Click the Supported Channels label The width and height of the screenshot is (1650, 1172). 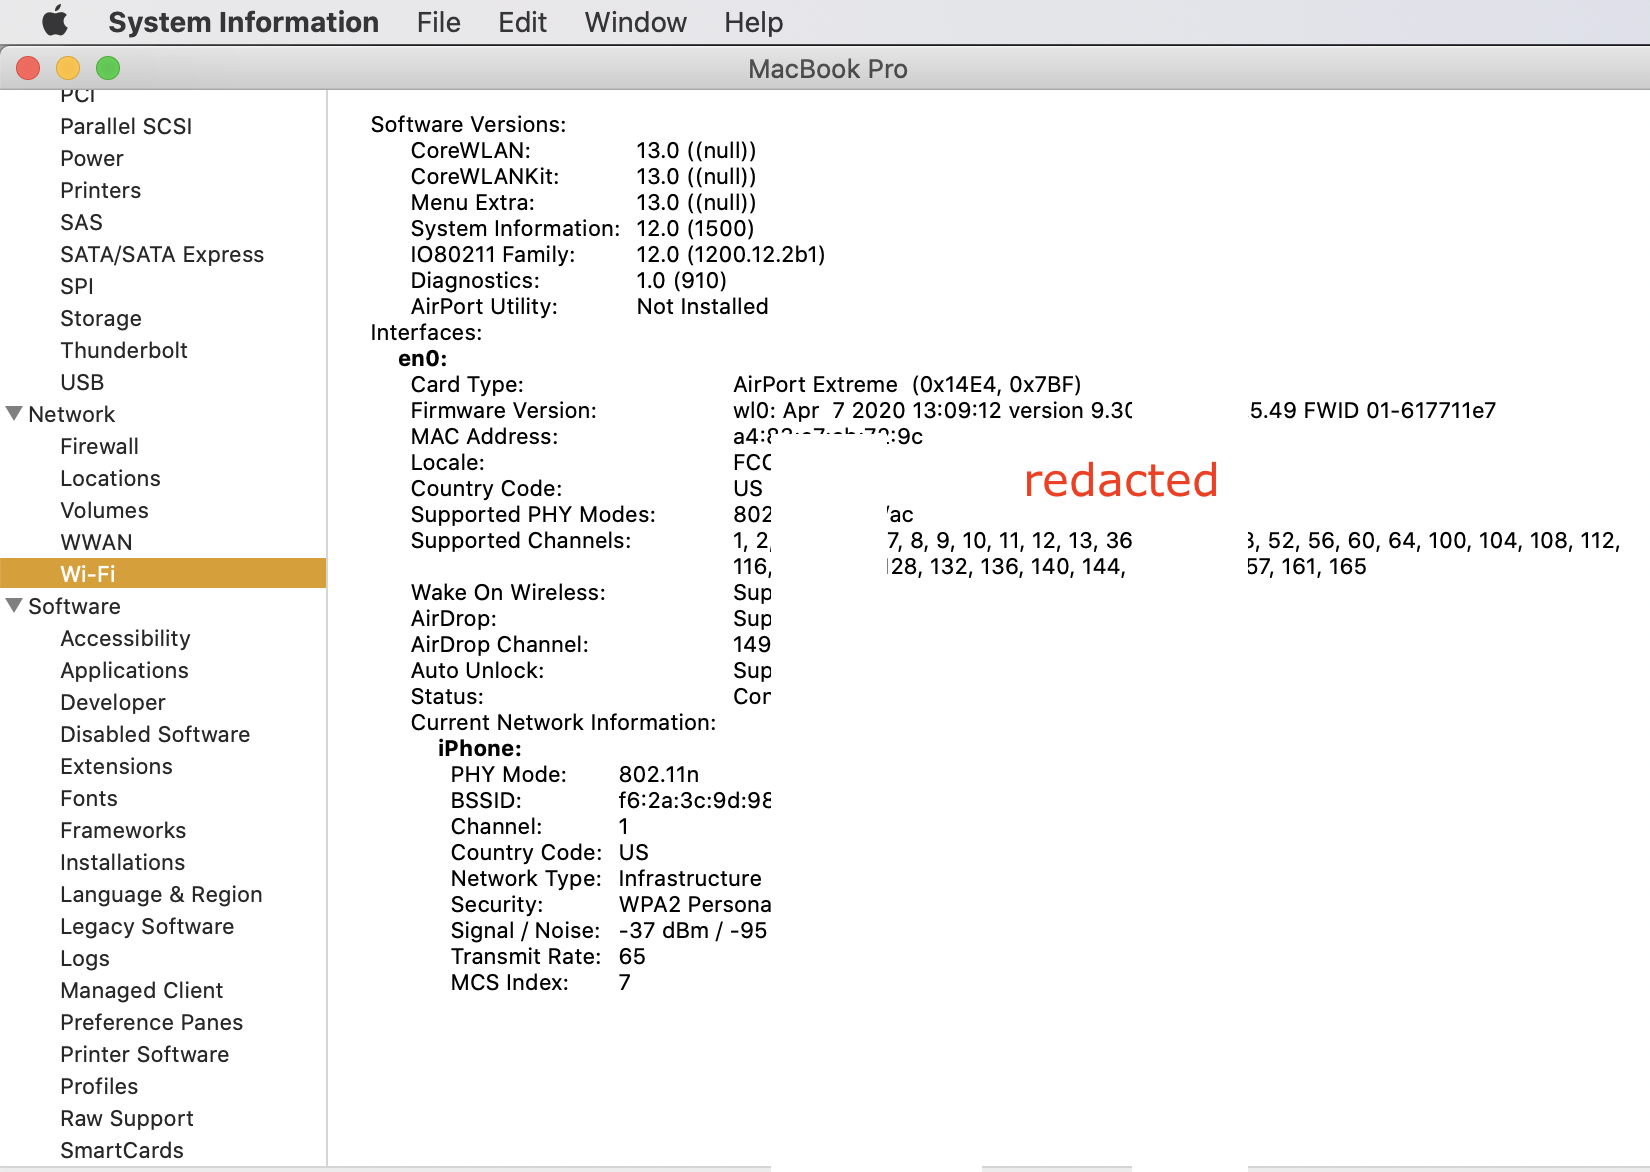(x=521, y=540)
